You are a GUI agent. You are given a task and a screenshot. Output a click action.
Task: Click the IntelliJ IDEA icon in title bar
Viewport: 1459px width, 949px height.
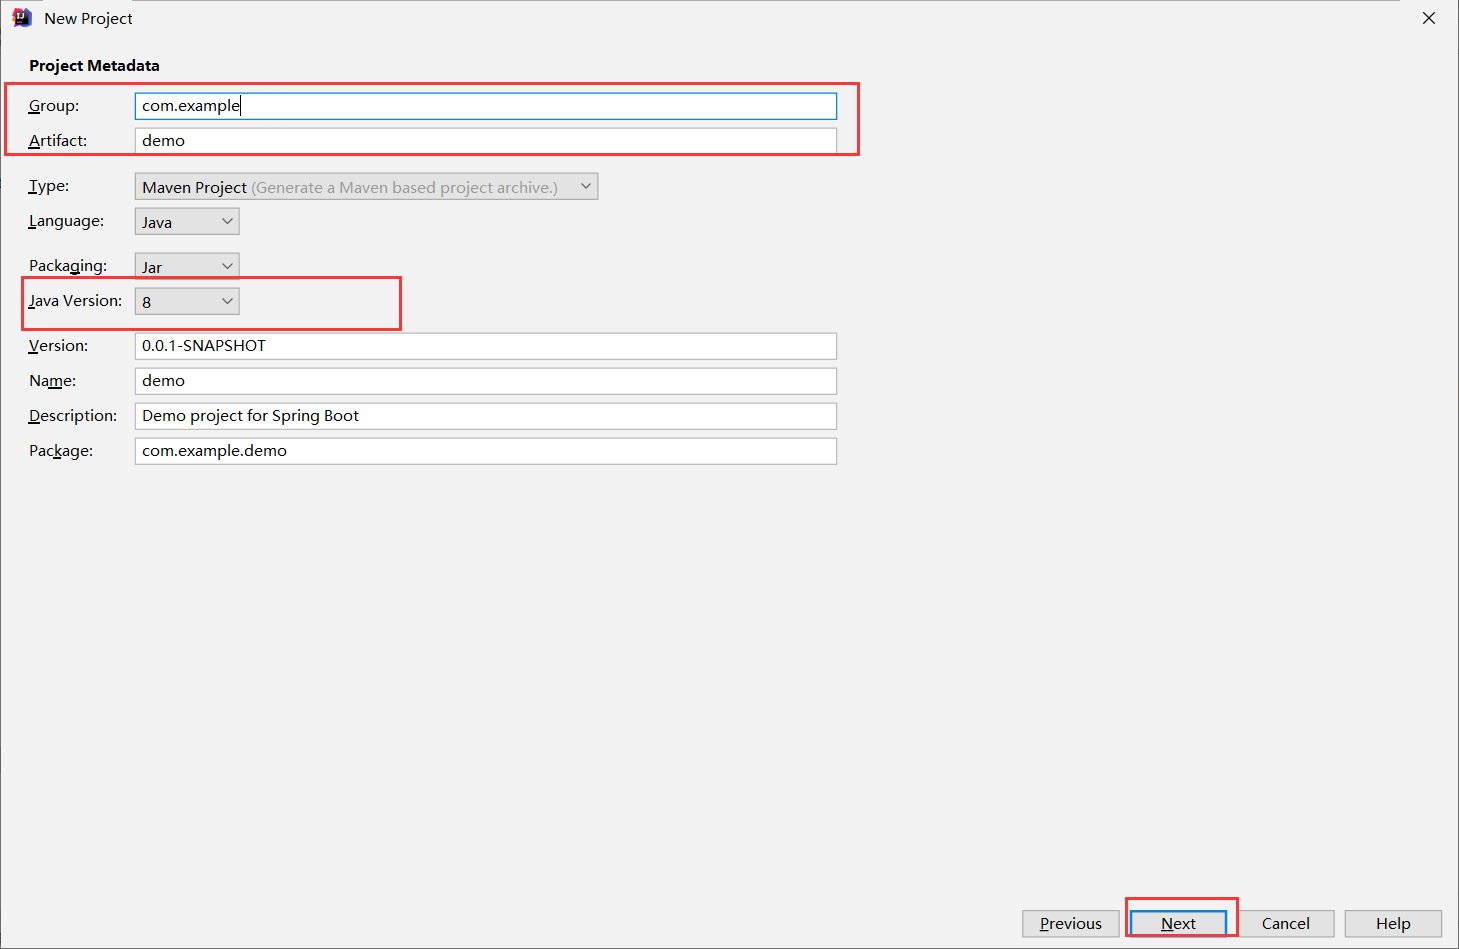(x=22, y=18)
